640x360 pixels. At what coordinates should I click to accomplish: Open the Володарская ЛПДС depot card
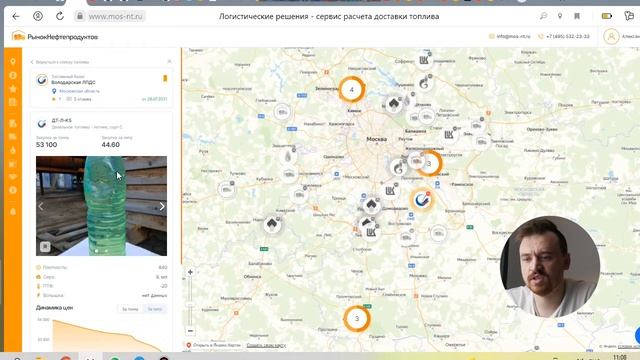102,88
